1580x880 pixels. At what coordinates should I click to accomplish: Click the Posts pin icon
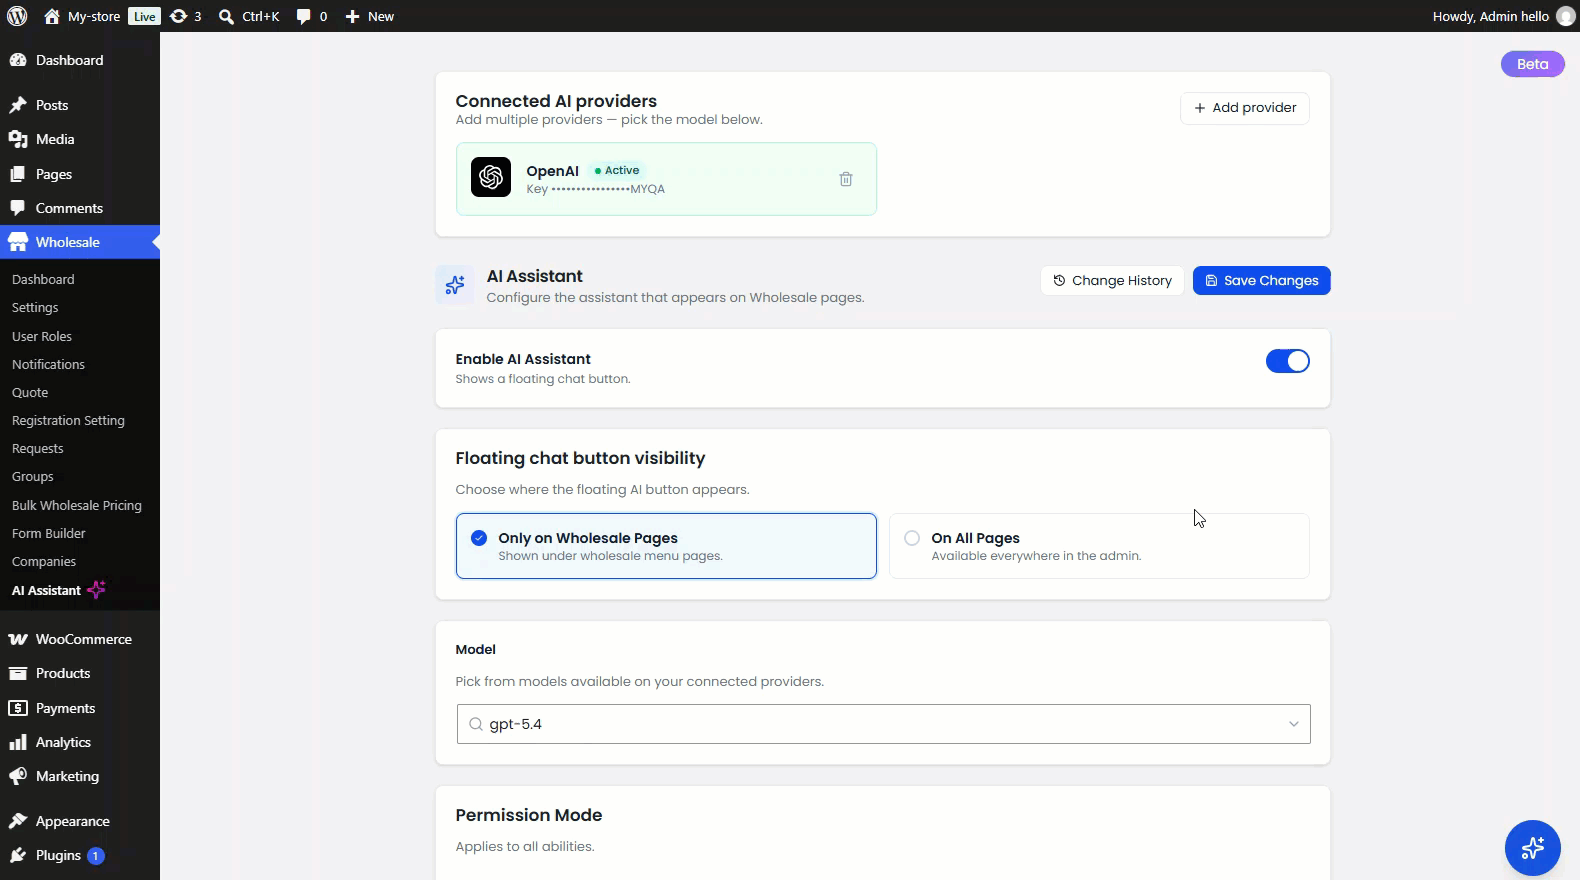pyautogui.click(x=18, y=105)
